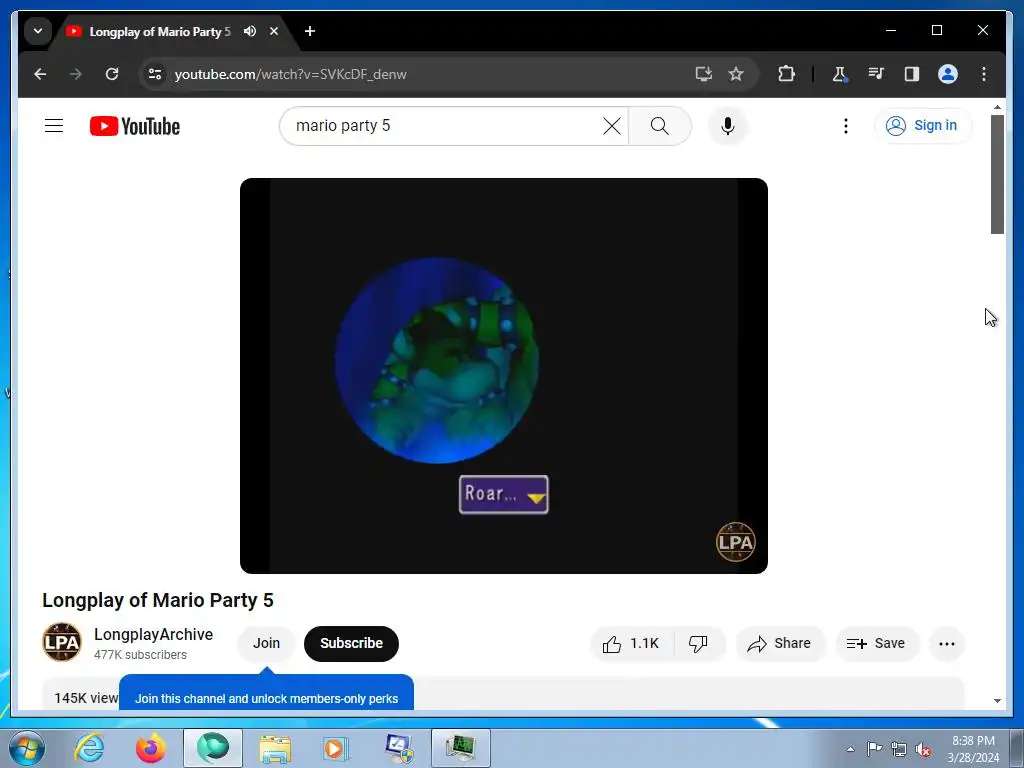Open the muted volume tray icon
The width and height of the screenshot is (1024, 768).
pos(923,749)
